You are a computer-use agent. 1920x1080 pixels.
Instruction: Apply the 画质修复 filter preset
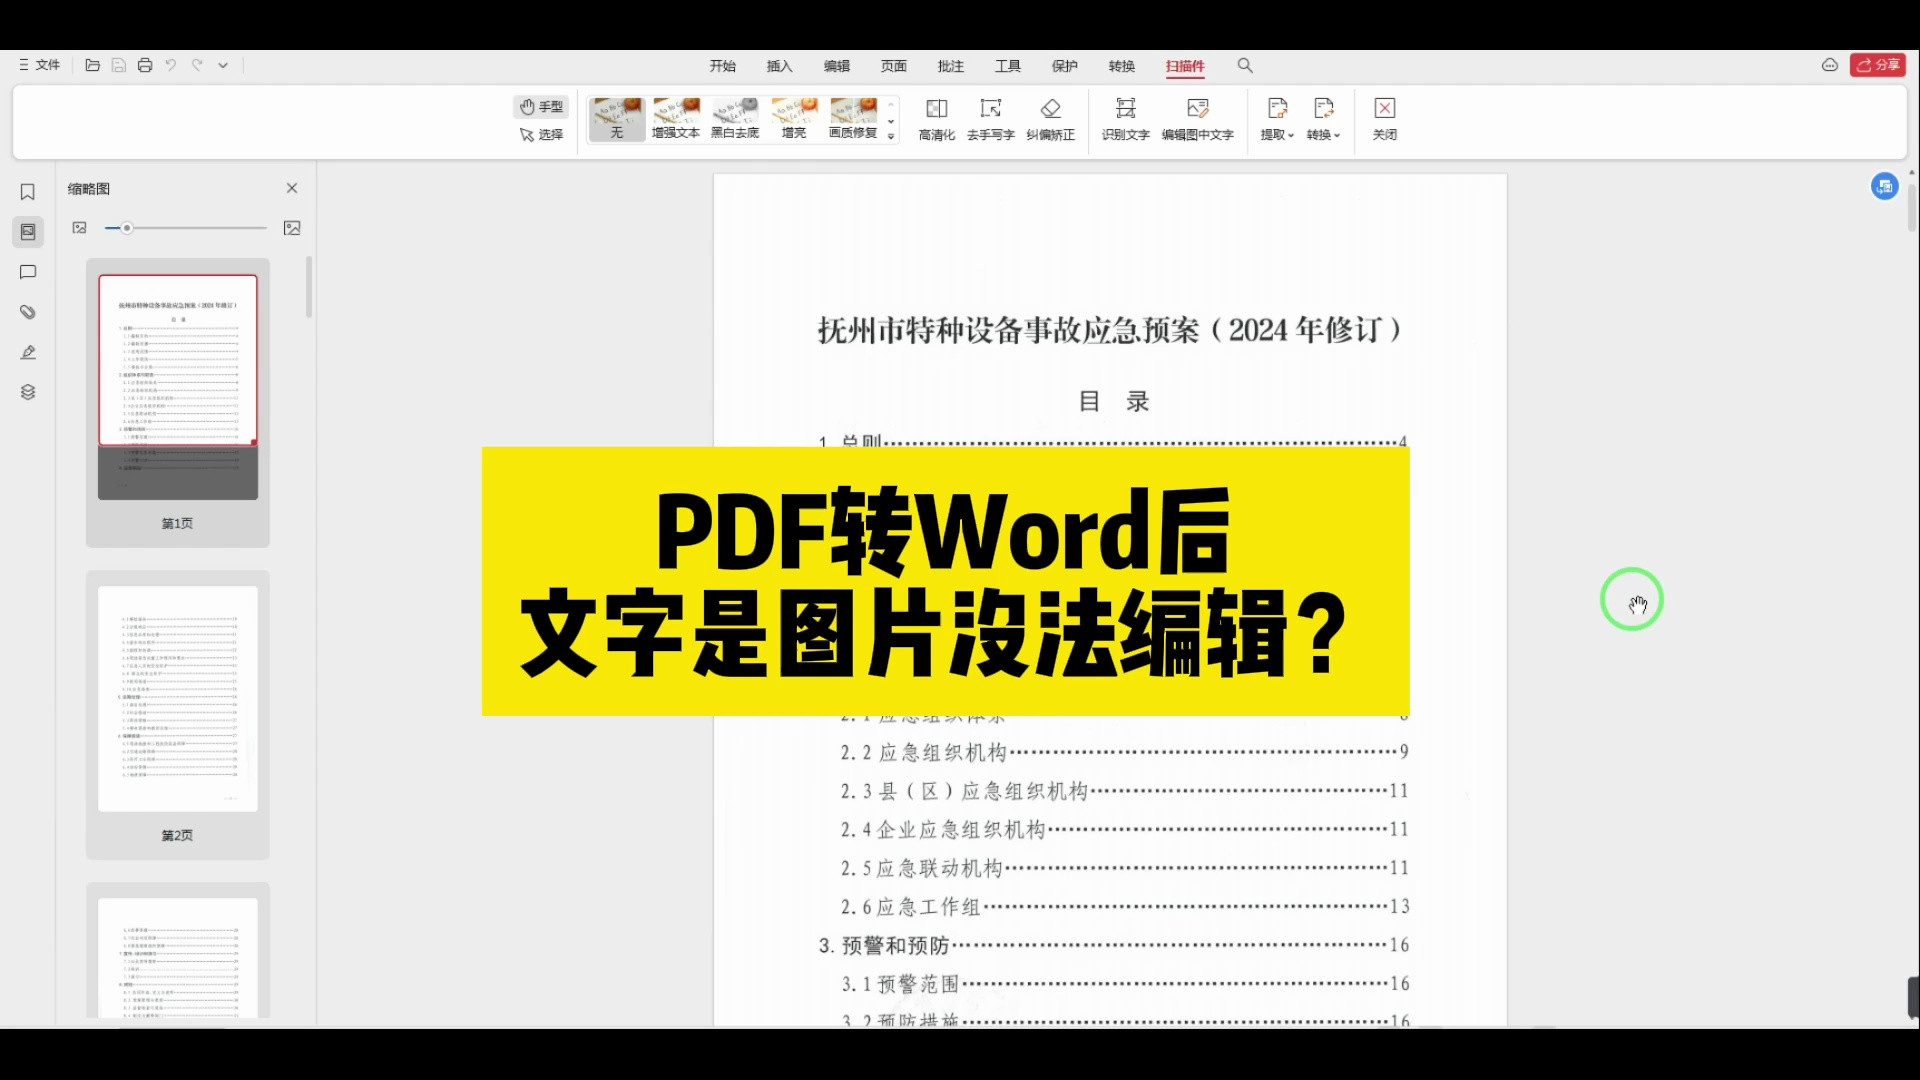853,119
